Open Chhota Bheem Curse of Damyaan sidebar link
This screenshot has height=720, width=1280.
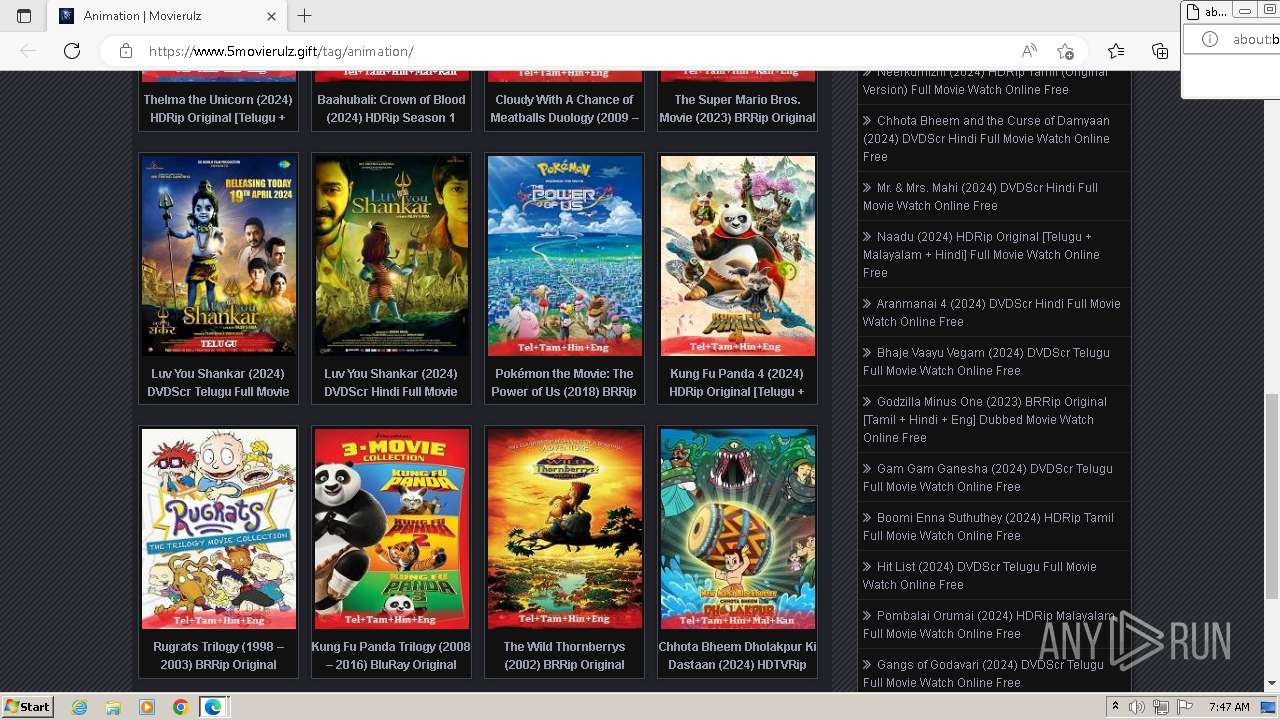[x=987, y=139]
